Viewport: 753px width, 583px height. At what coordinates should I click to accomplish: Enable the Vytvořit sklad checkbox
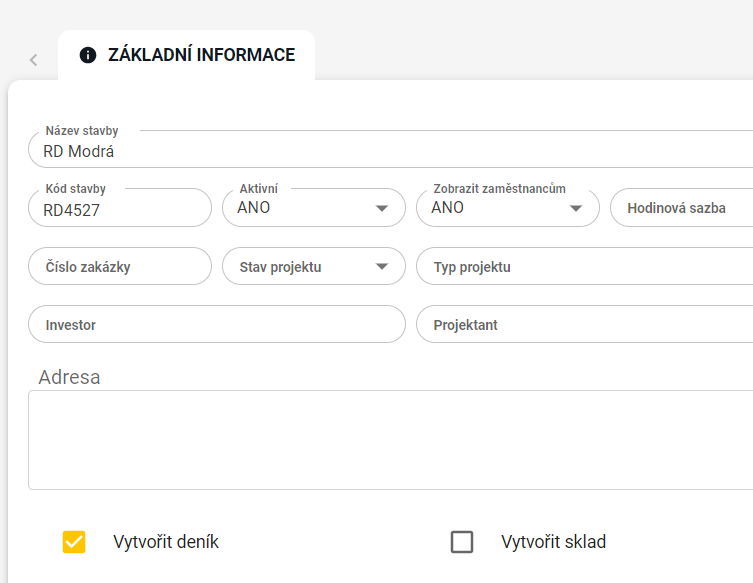pyautogui.click(x=462, y=542)
